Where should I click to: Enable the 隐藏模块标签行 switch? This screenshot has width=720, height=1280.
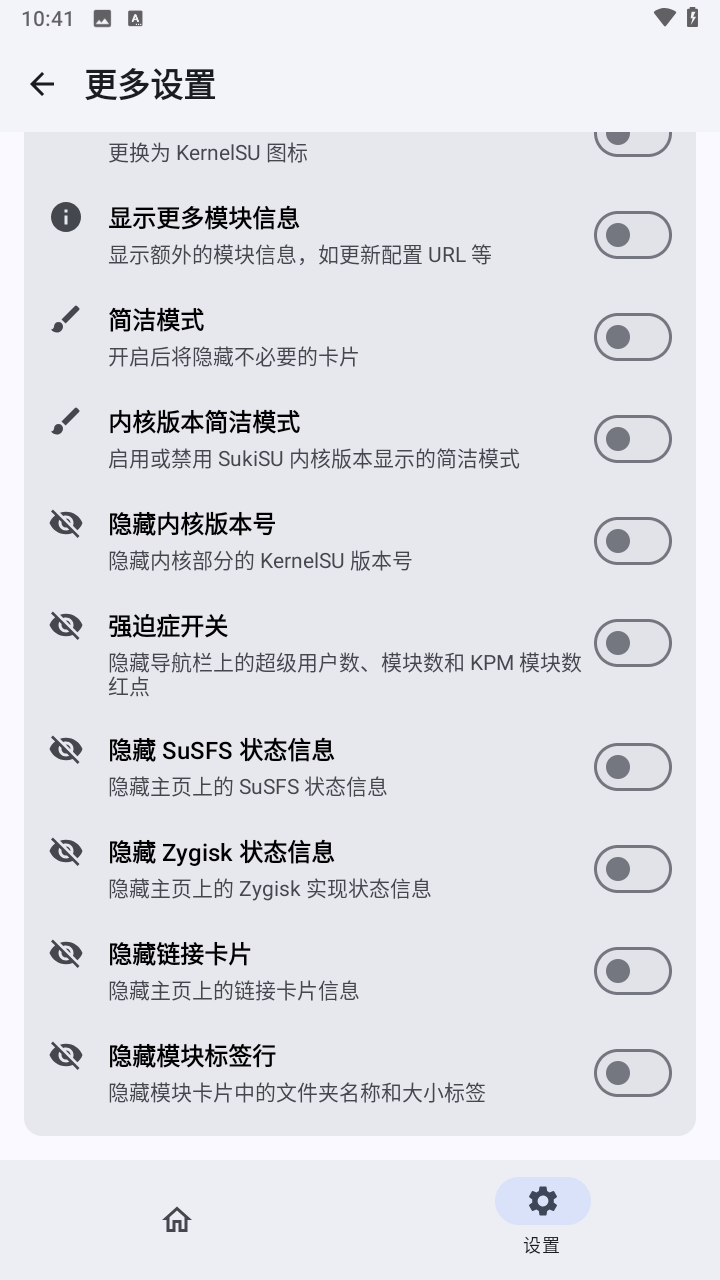point(632,1073)
